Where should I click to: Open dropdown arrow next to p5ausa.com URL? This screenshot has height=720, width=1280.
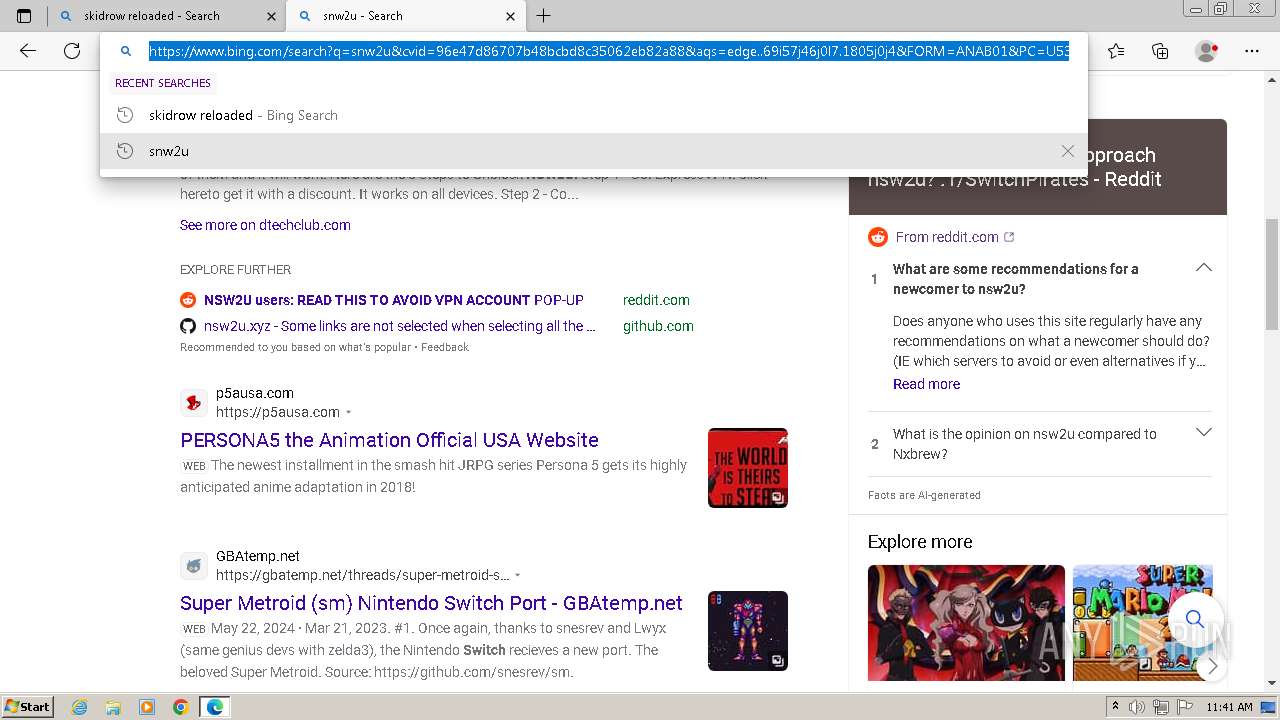point(349,412)
